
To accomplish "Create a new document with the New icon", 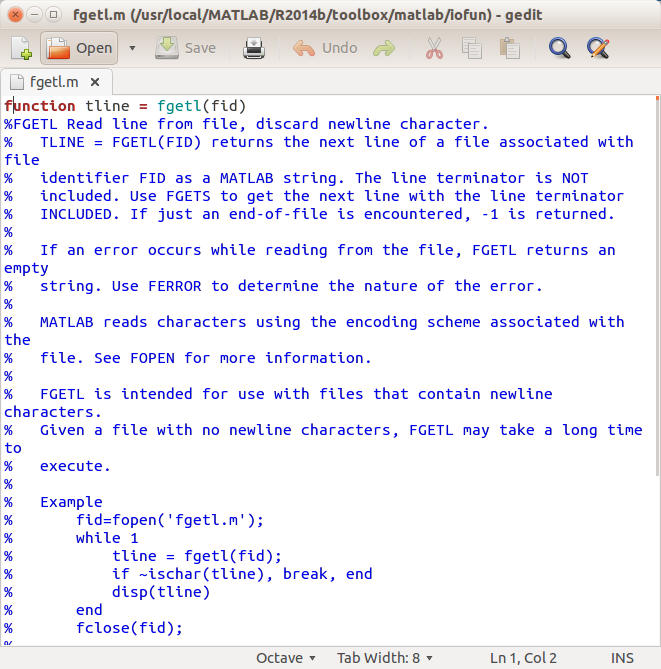I will point(21,48).
